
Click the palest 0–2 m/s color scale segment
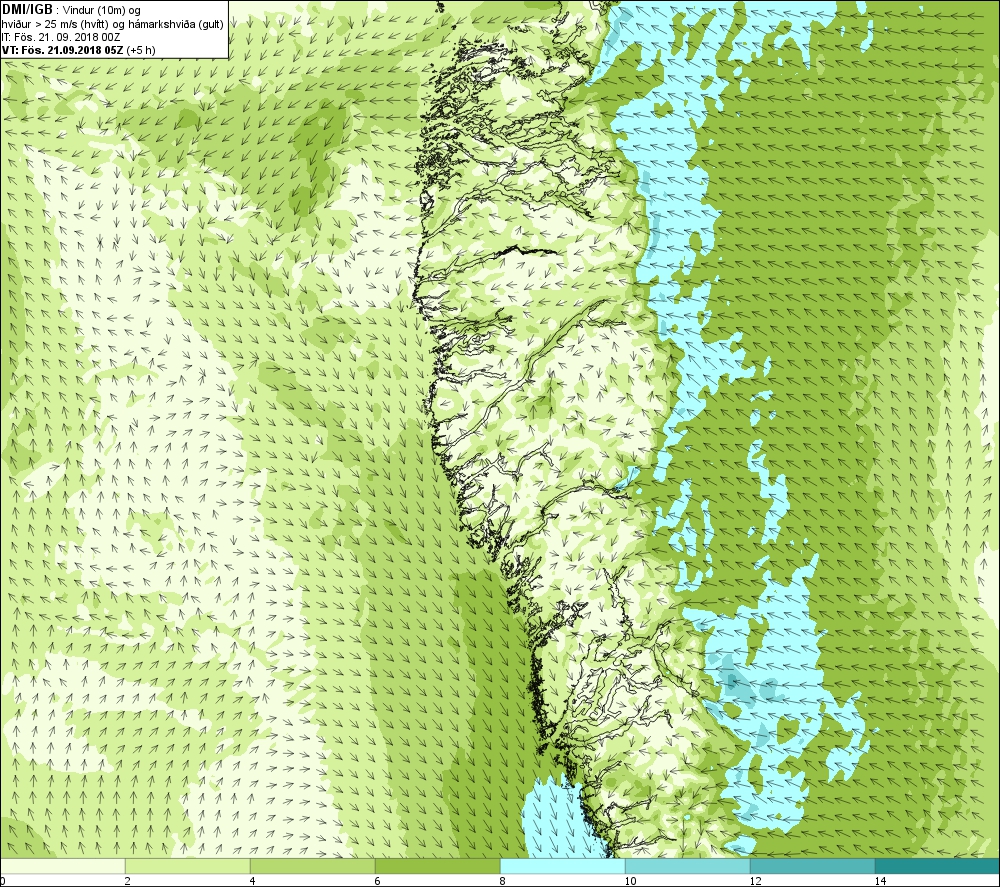62,866
